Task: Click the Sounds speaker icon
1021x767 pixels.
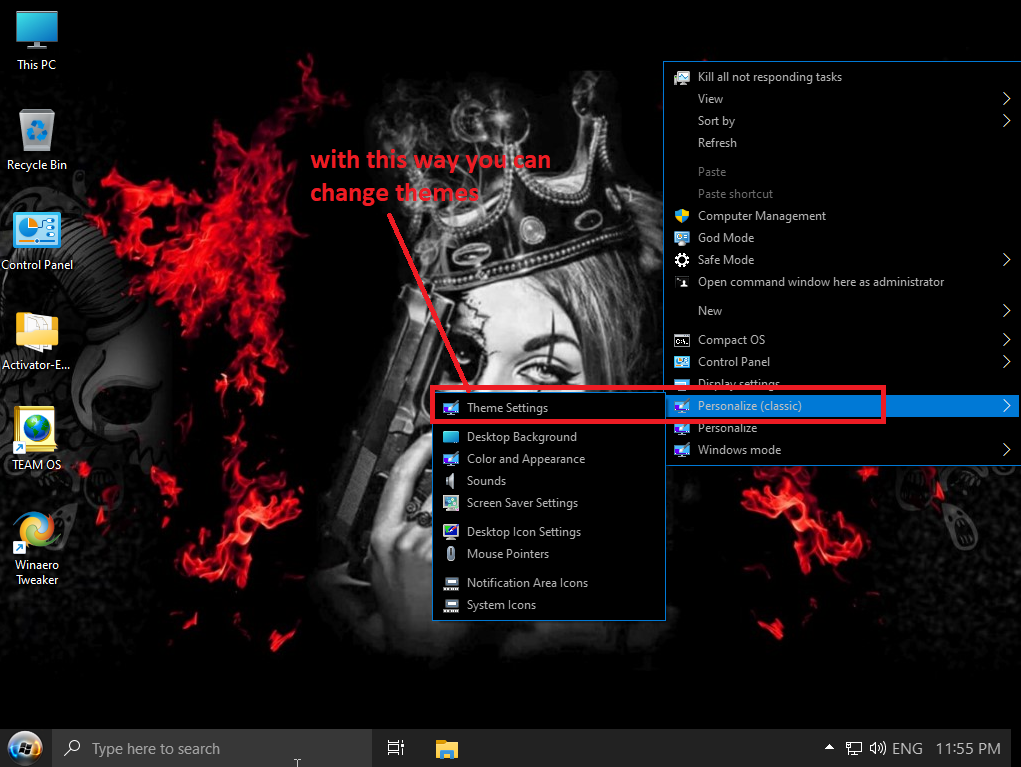Action: [450, 481]
